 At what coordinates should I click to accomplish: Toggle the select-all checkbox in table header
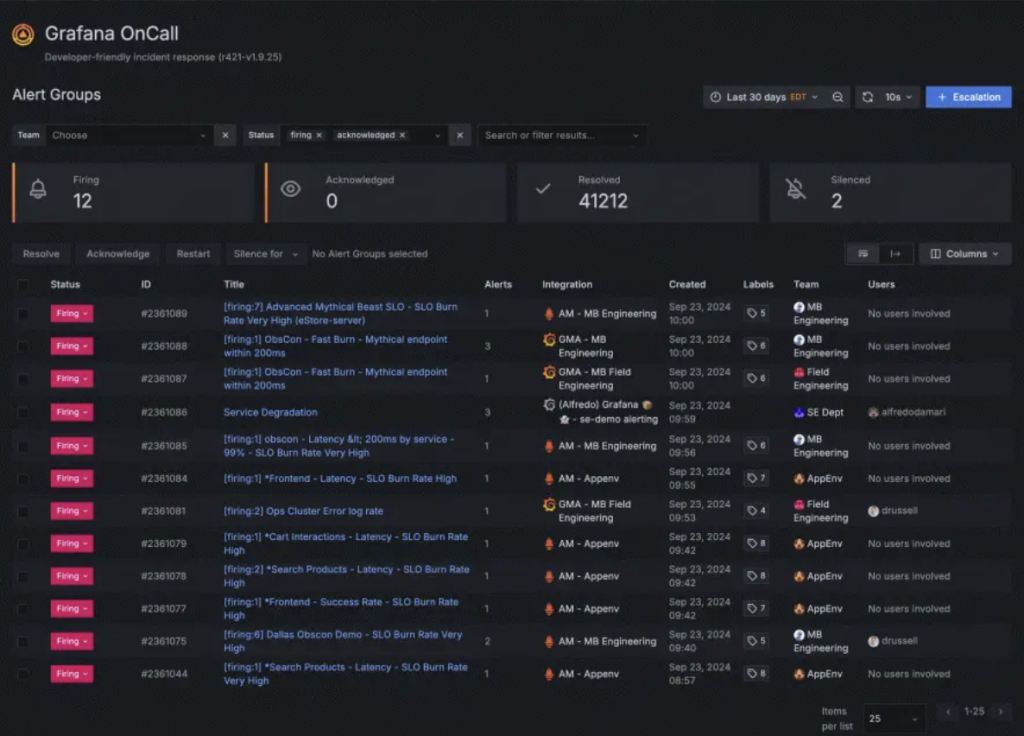click(x=23, y=285)
